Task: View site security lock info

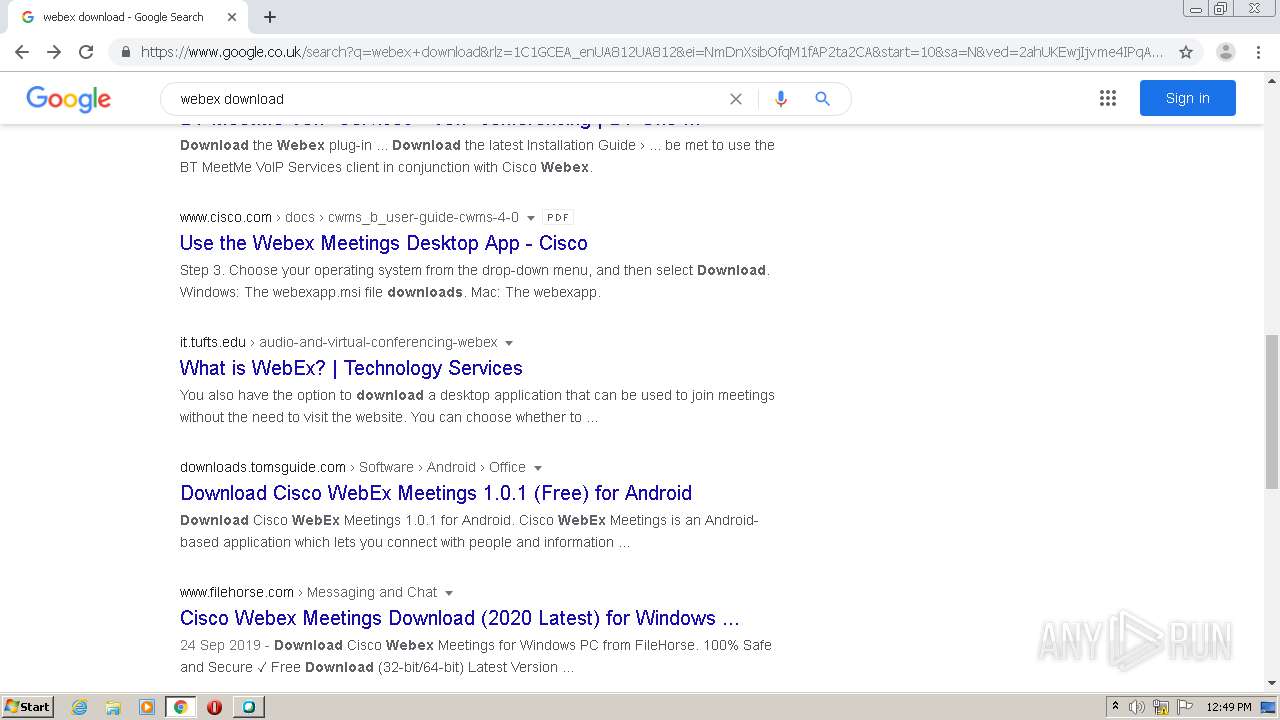Action: pos(125,52)
